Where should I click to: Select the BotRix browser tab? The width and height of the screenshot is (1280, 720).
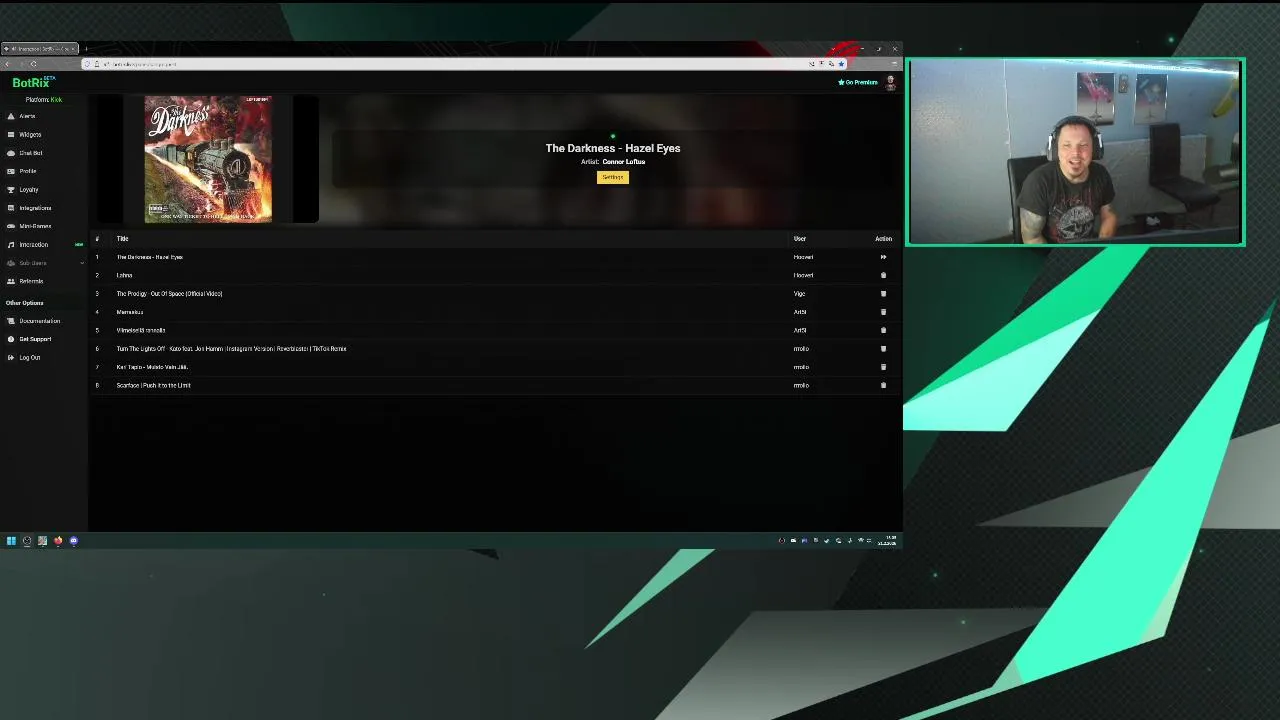pyautogui.click(x=40, y=49)
